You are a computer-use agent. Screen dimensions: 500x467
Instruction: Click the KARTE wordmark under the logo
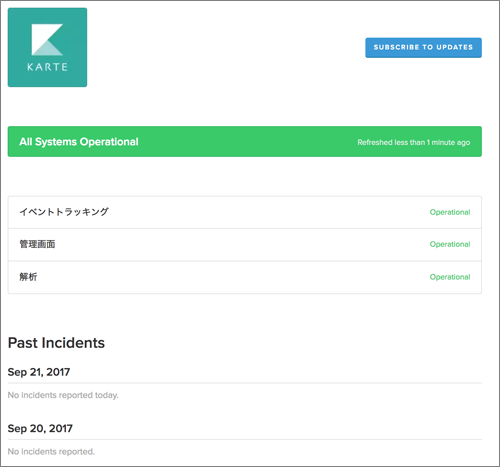47,67
